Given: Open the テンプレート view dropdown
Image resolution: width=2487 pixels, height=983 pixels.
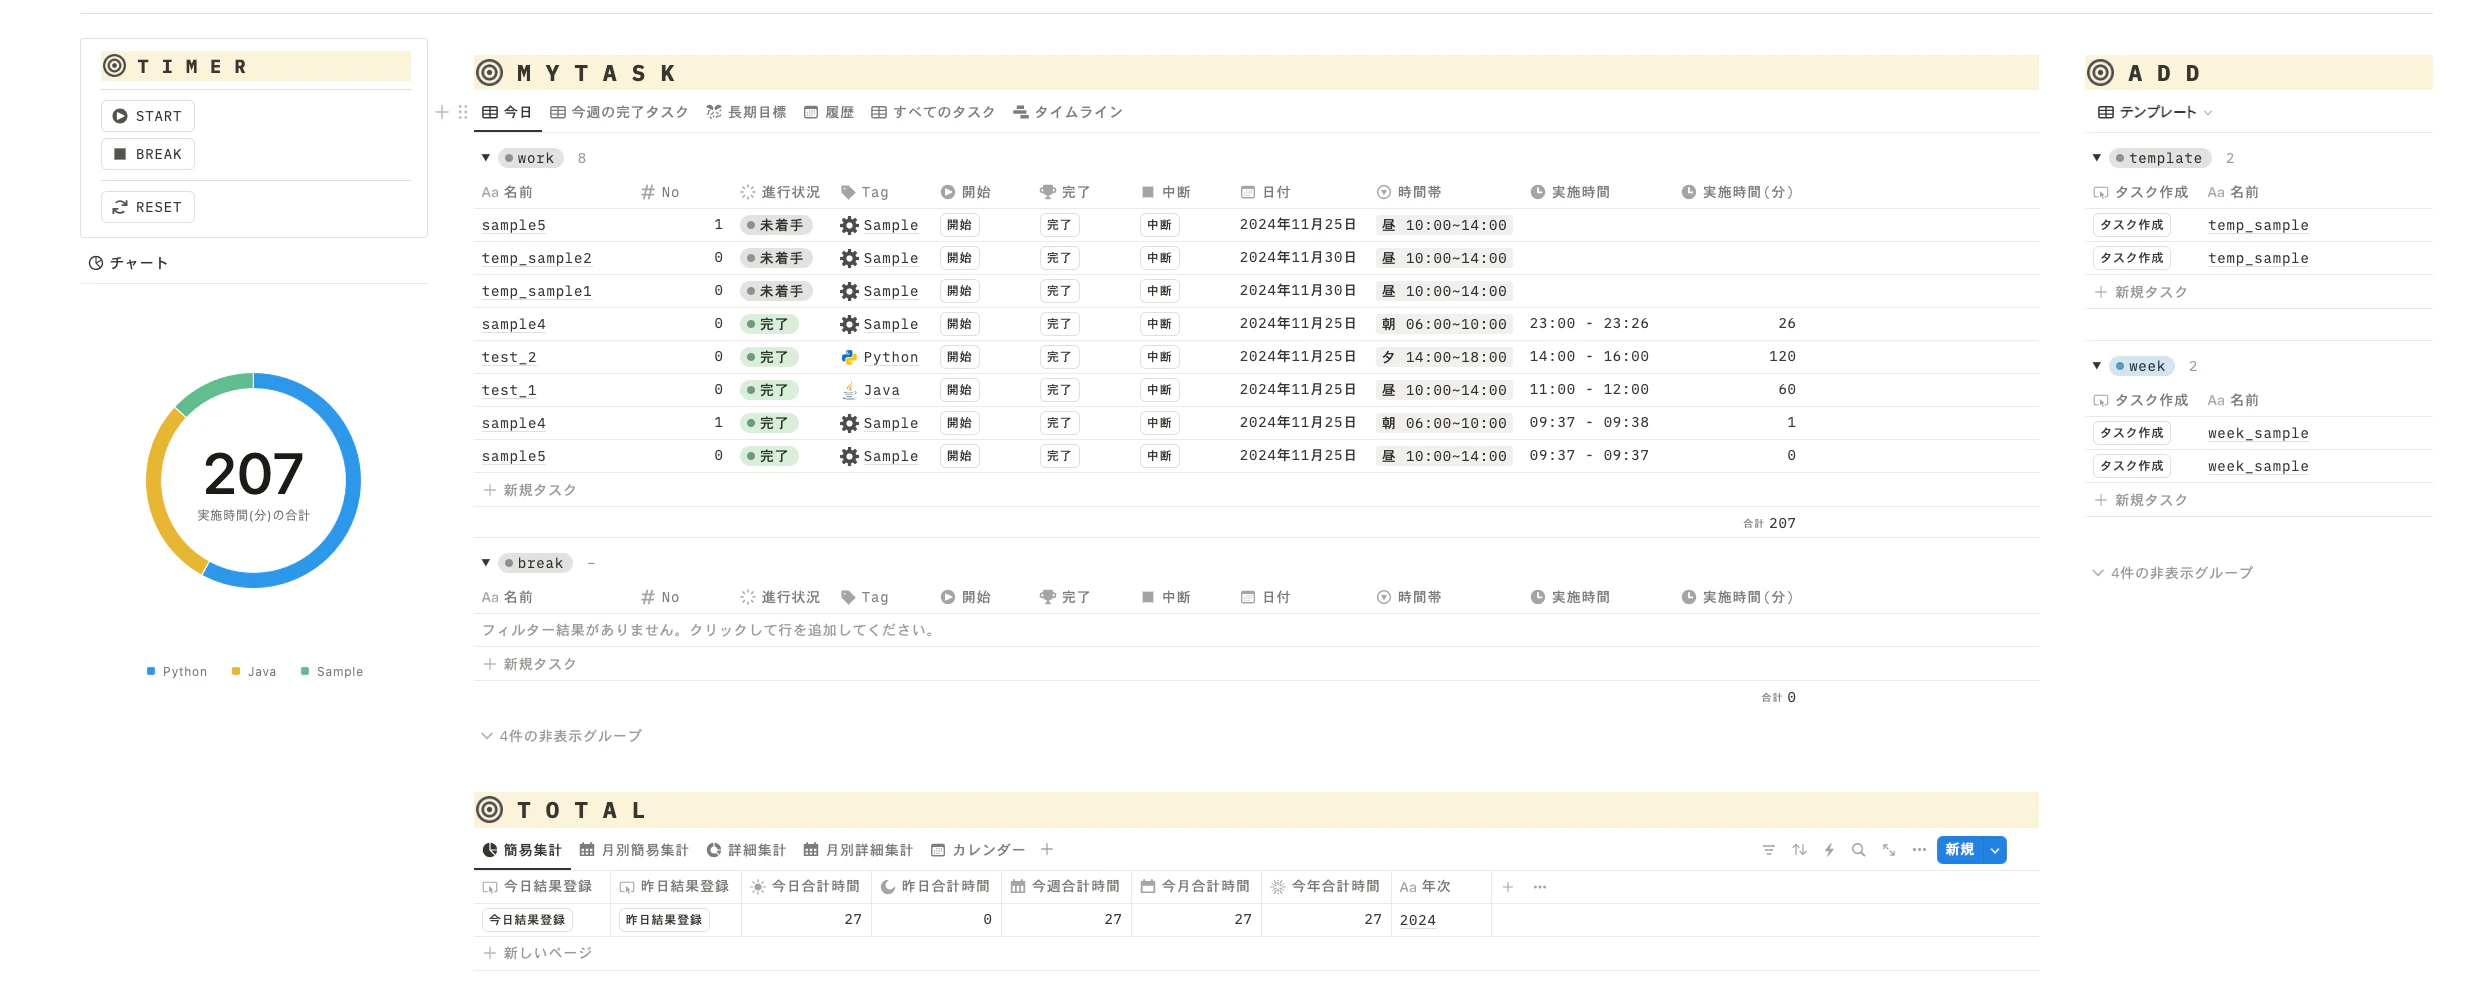Looking at the screenshot, I should [2155, 112].
